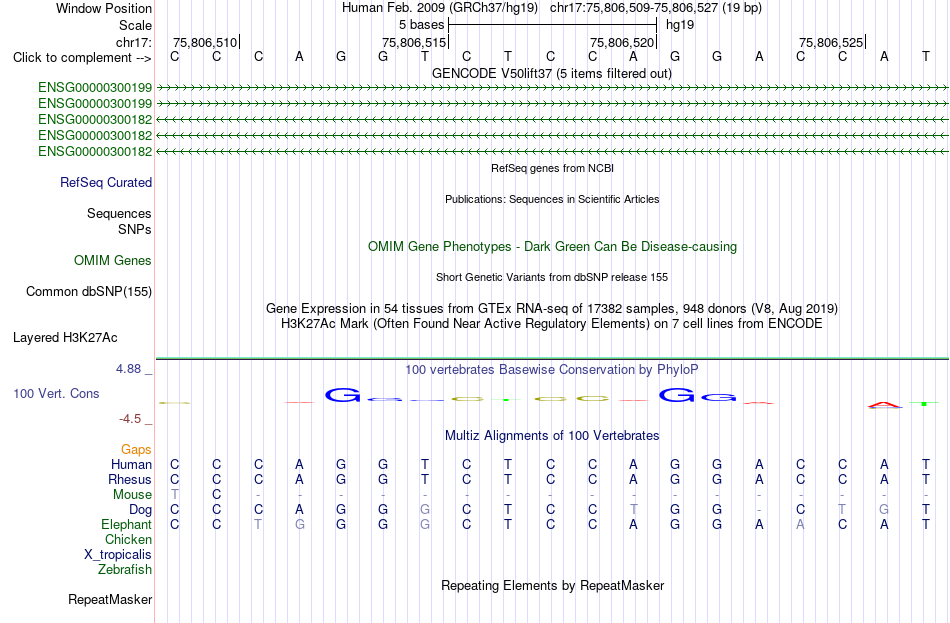The image size is (950, 623).
Task: Open the Layered H3K27Ac track label
Action: [x=65, y=338]
